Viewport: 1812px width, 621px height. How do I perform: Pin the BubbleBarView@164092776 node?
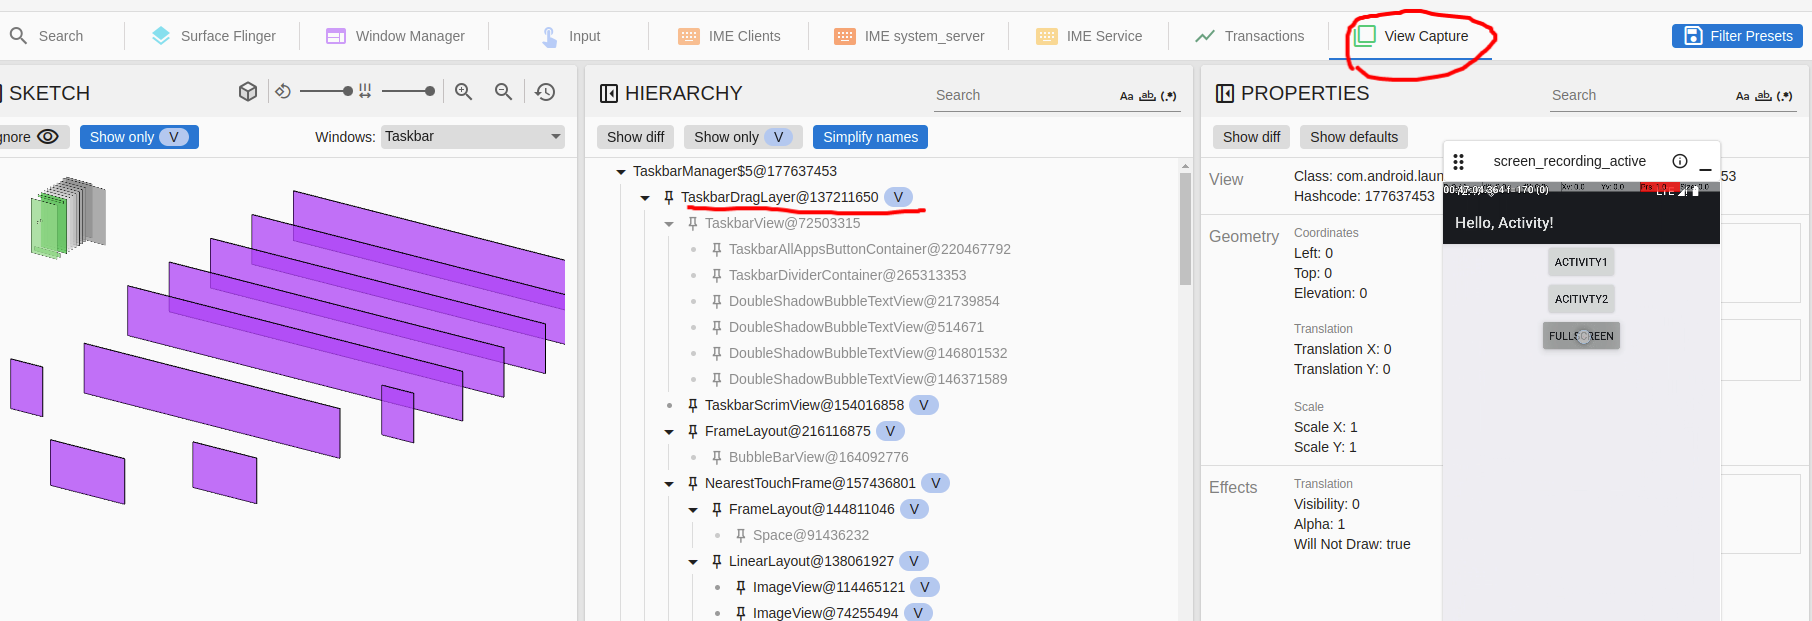tap(717, 457)
